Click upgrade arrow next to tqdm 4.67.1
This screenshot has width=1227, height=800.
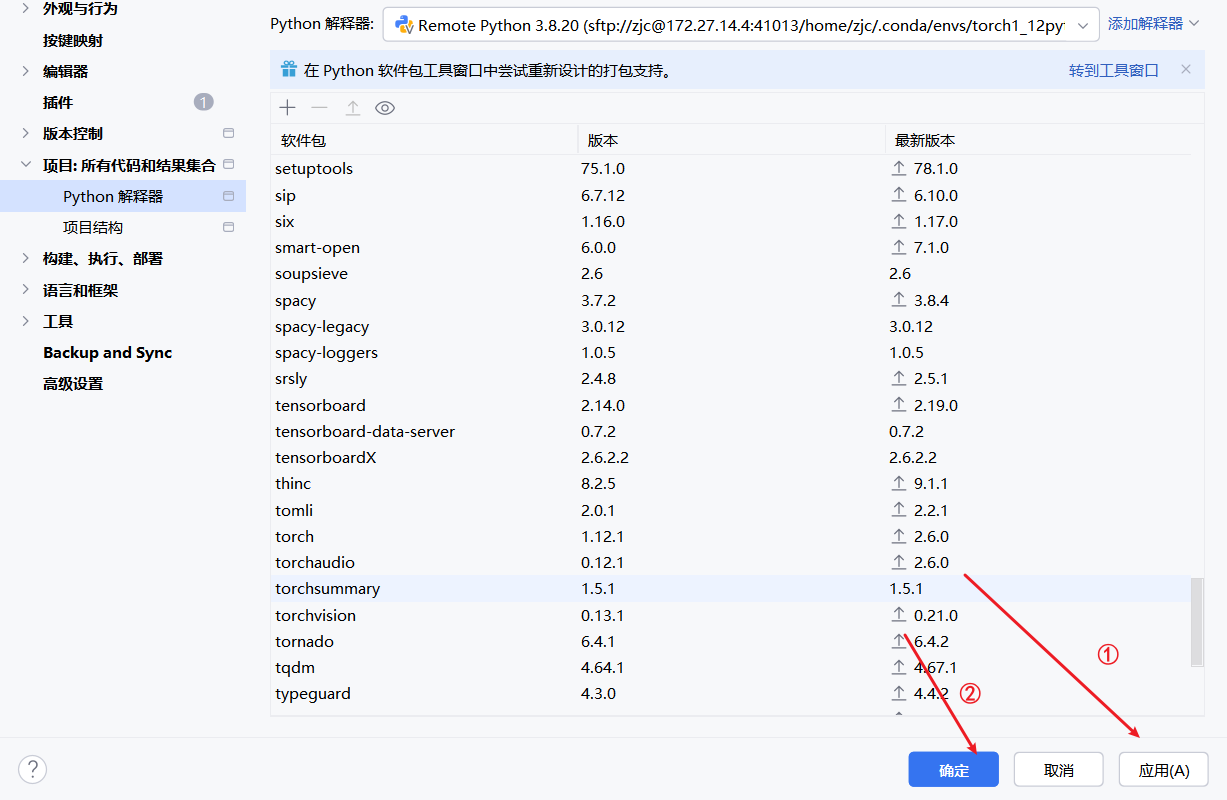tap(899, 667)
